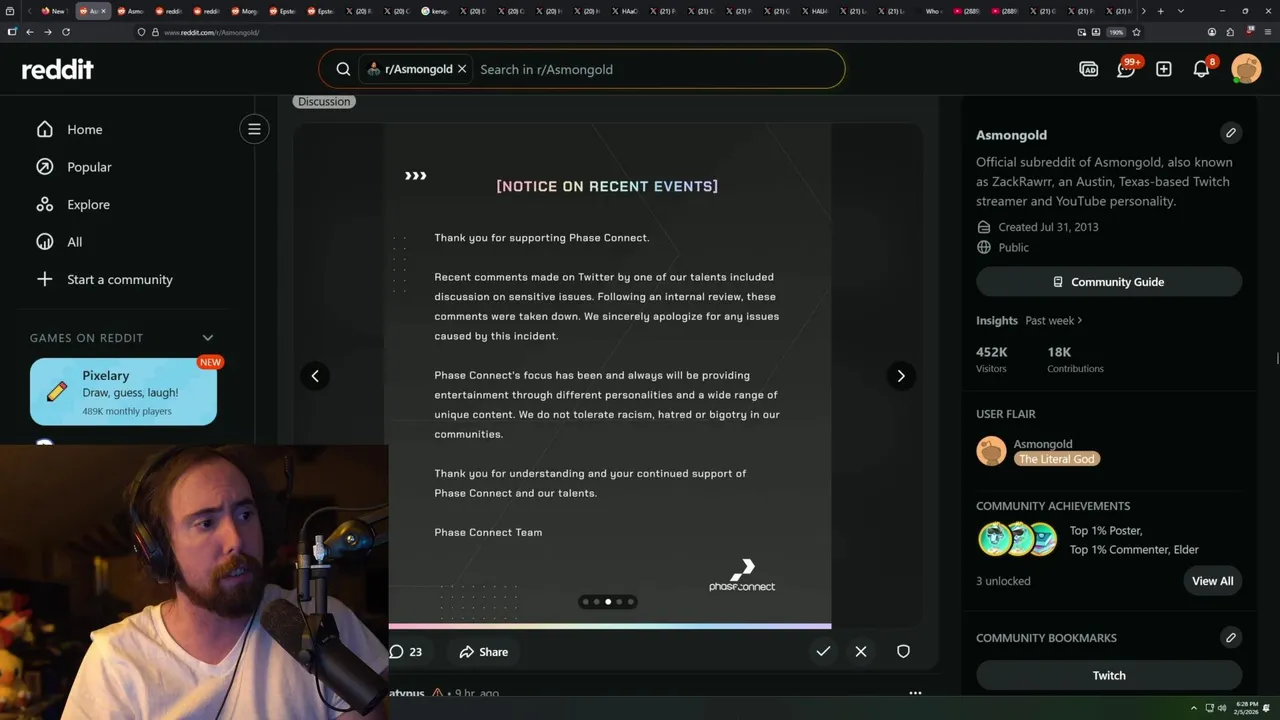
Task: Open the Firefox account icon
Action: point(1211,32)
